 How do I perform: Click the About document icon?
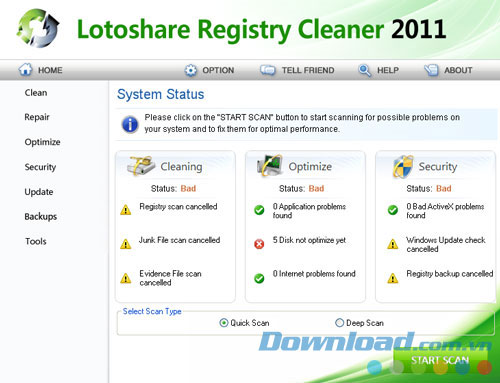click(x=431, y=70)
